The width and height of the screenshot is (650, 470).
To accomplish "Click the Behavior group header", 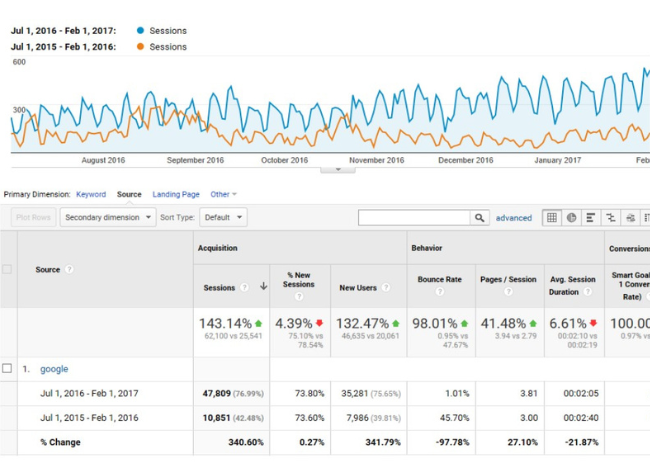I will click(x=427, y=248).
